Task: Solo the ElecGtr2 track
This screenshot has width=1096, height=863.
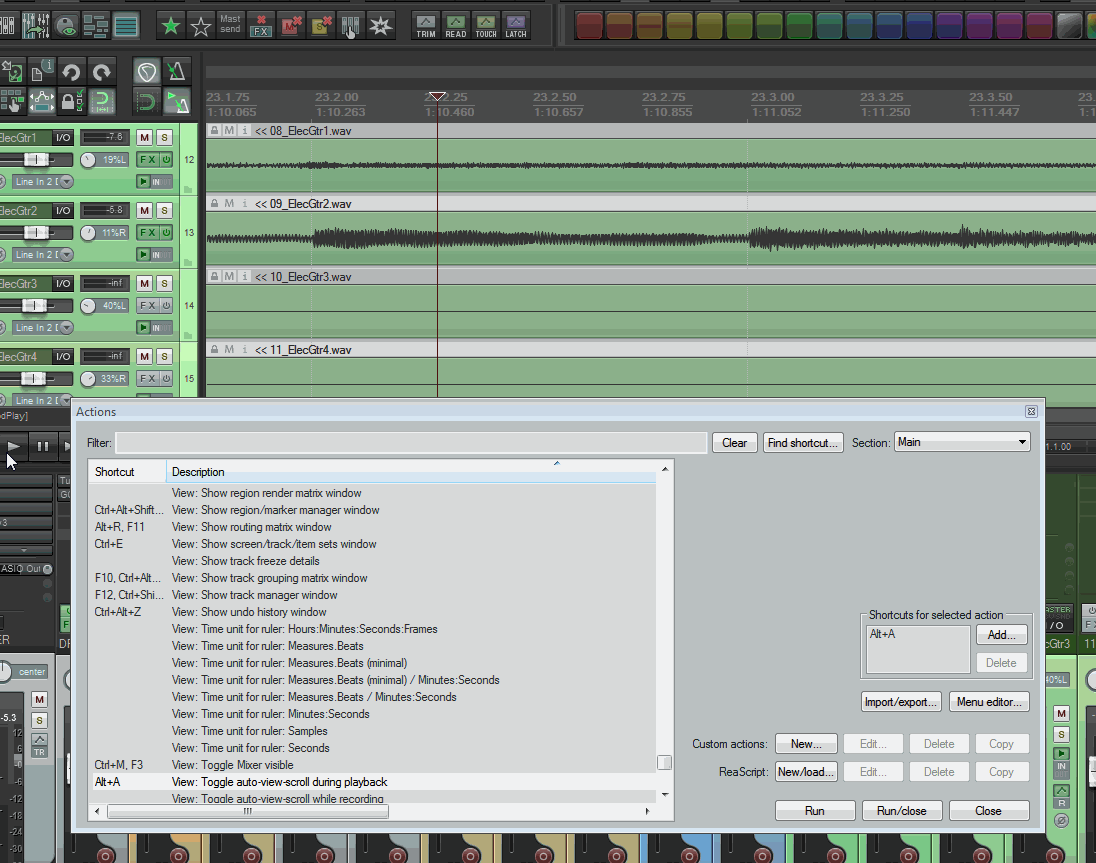Action: point(164,210)
